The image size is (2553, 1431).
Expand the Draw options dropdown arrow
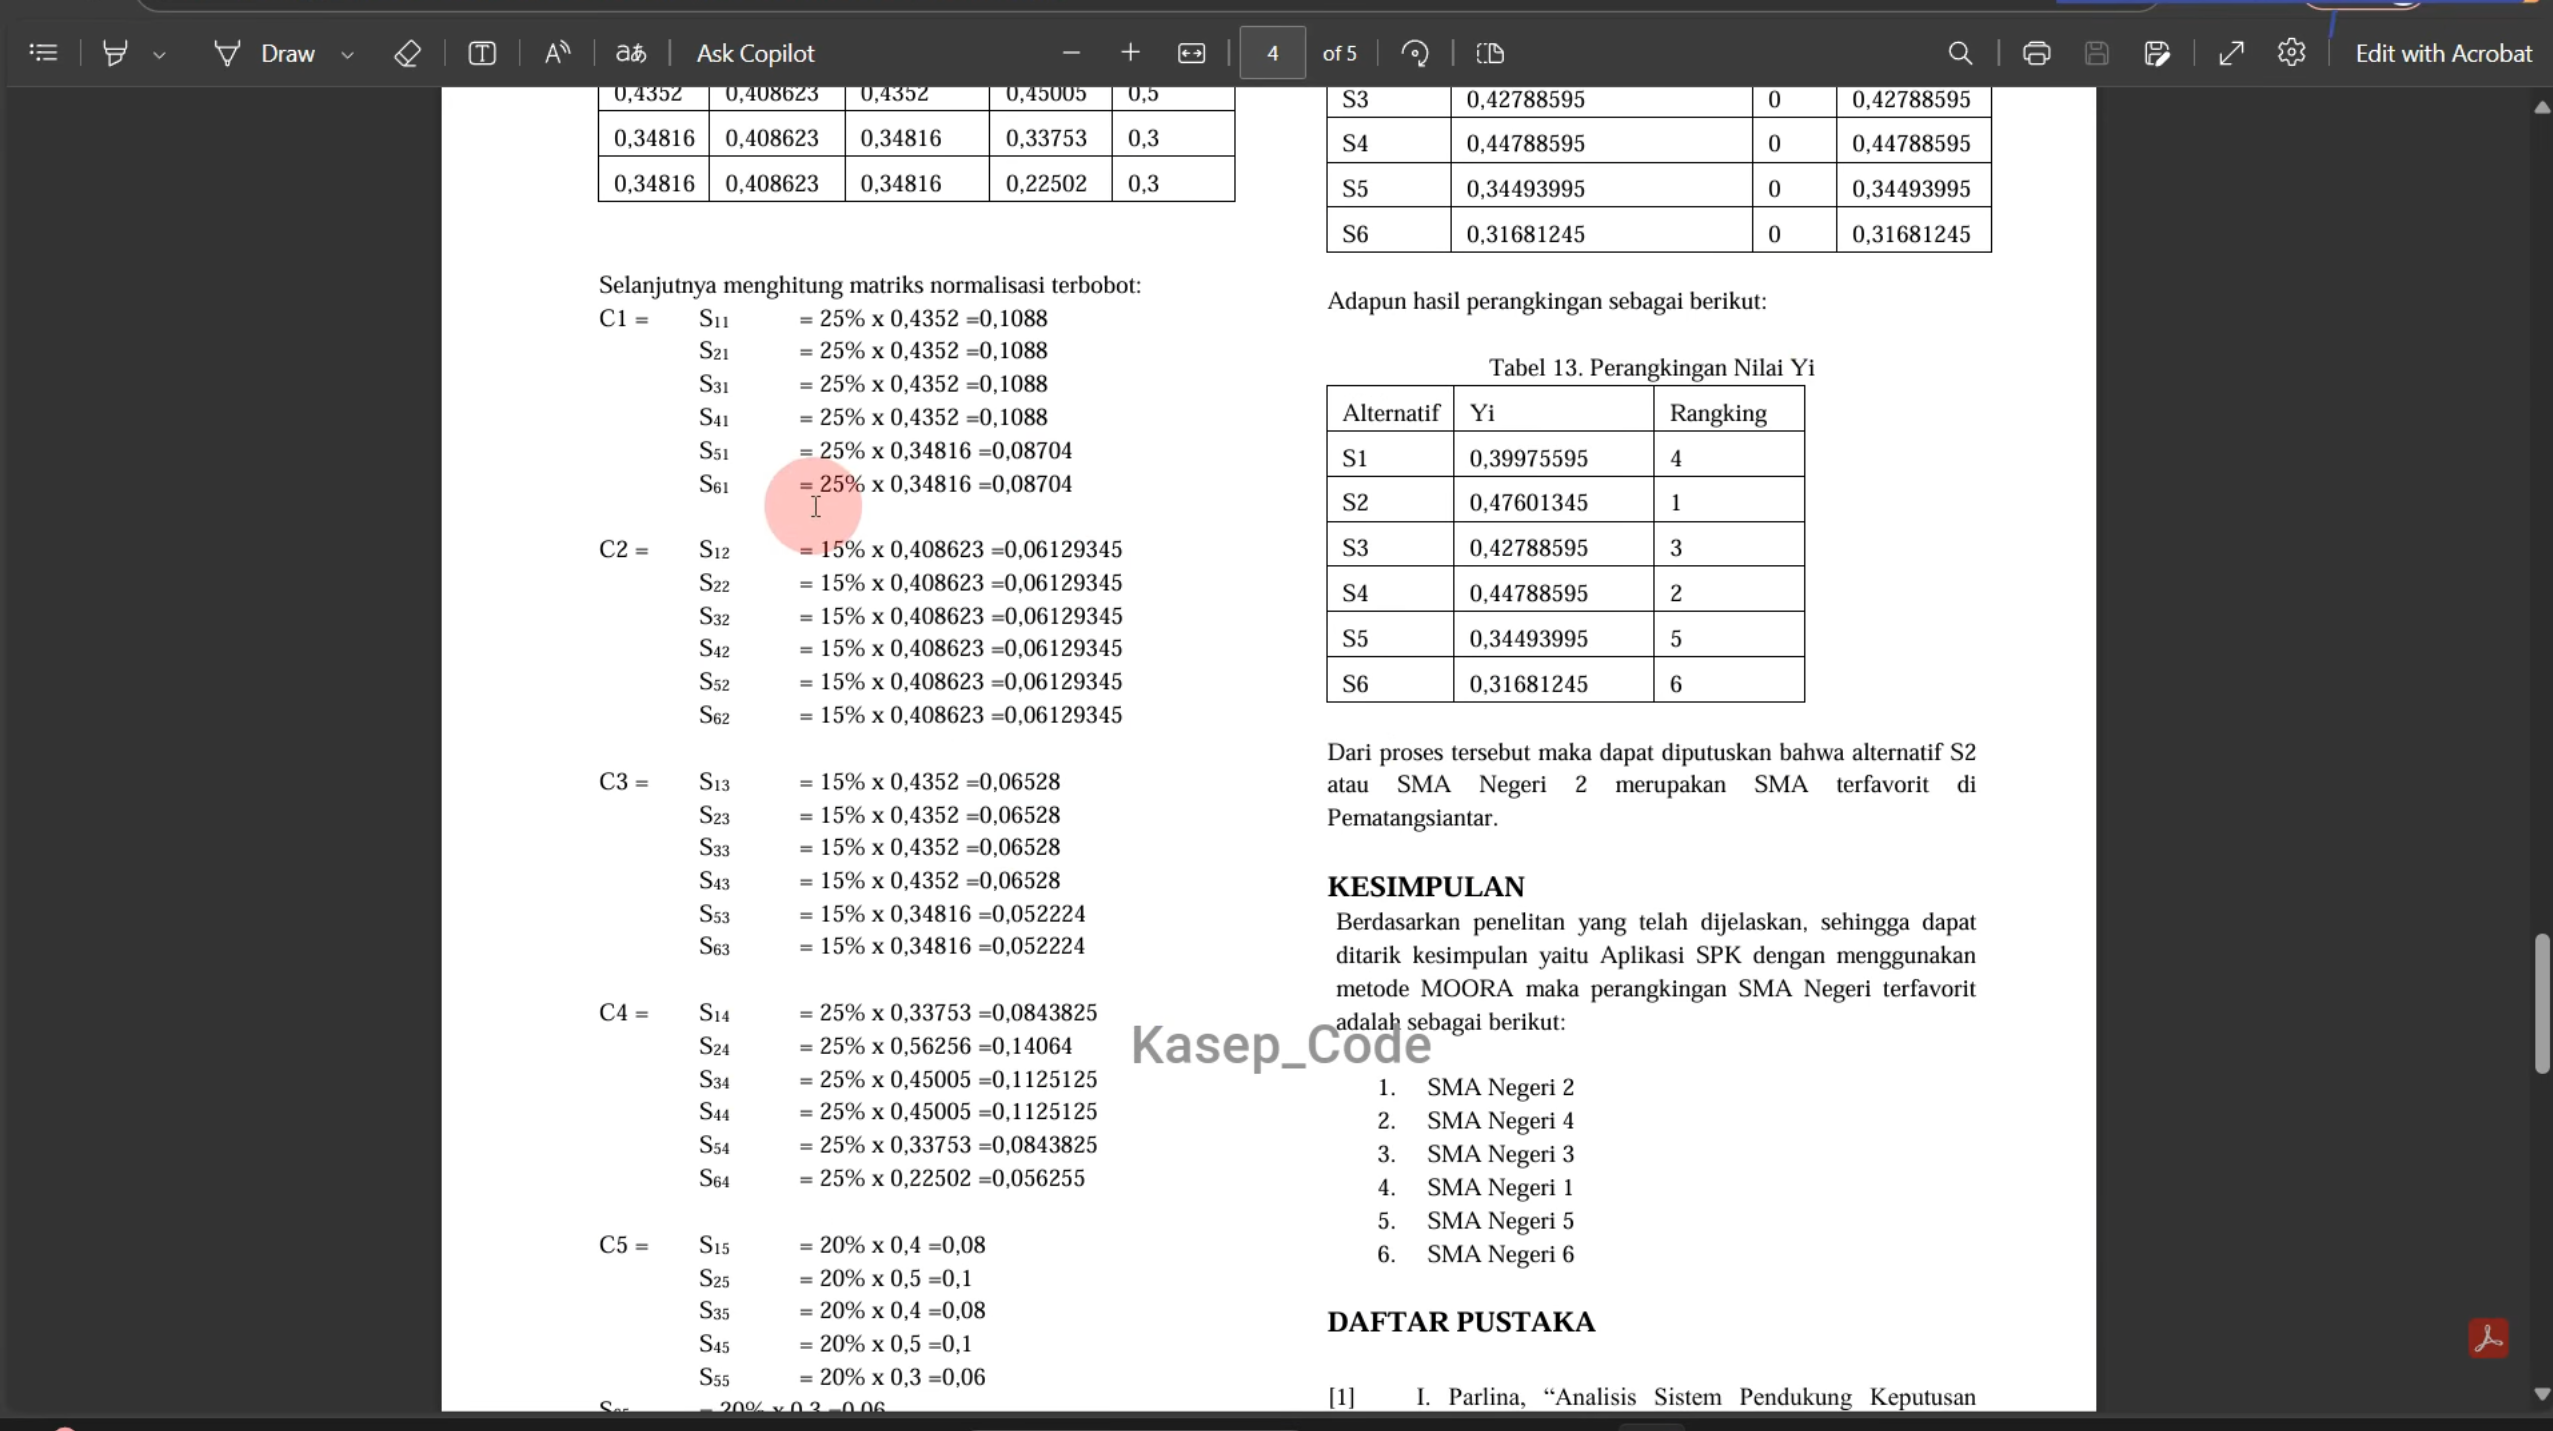point(347,54)
